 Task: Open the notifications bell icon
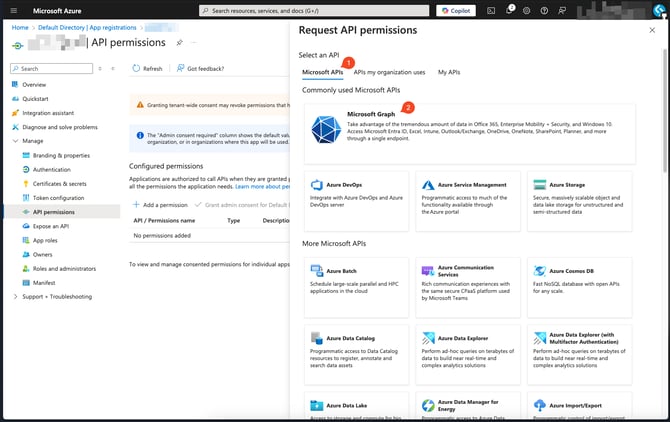pos(508,10)
